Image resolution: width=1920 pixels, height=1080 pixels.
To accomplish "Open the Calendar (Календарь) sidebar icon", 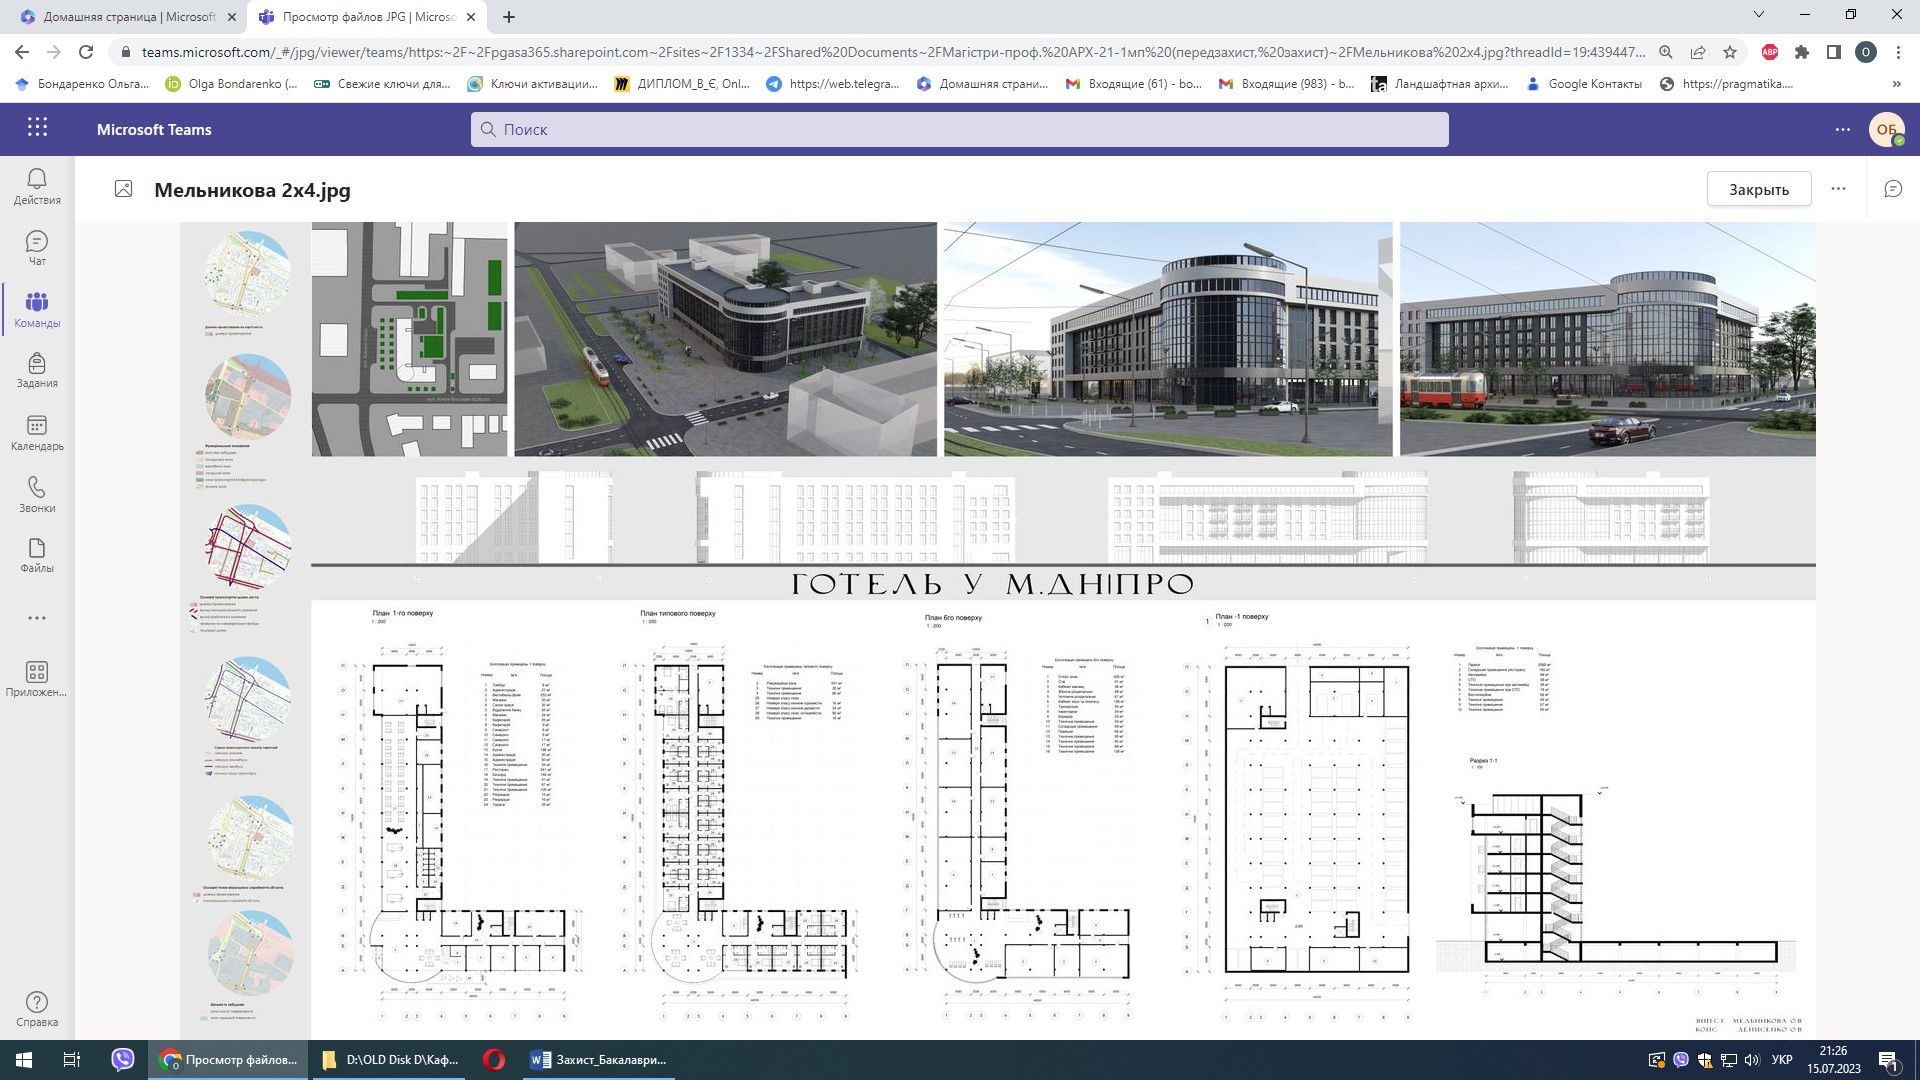I will [37, 433].
